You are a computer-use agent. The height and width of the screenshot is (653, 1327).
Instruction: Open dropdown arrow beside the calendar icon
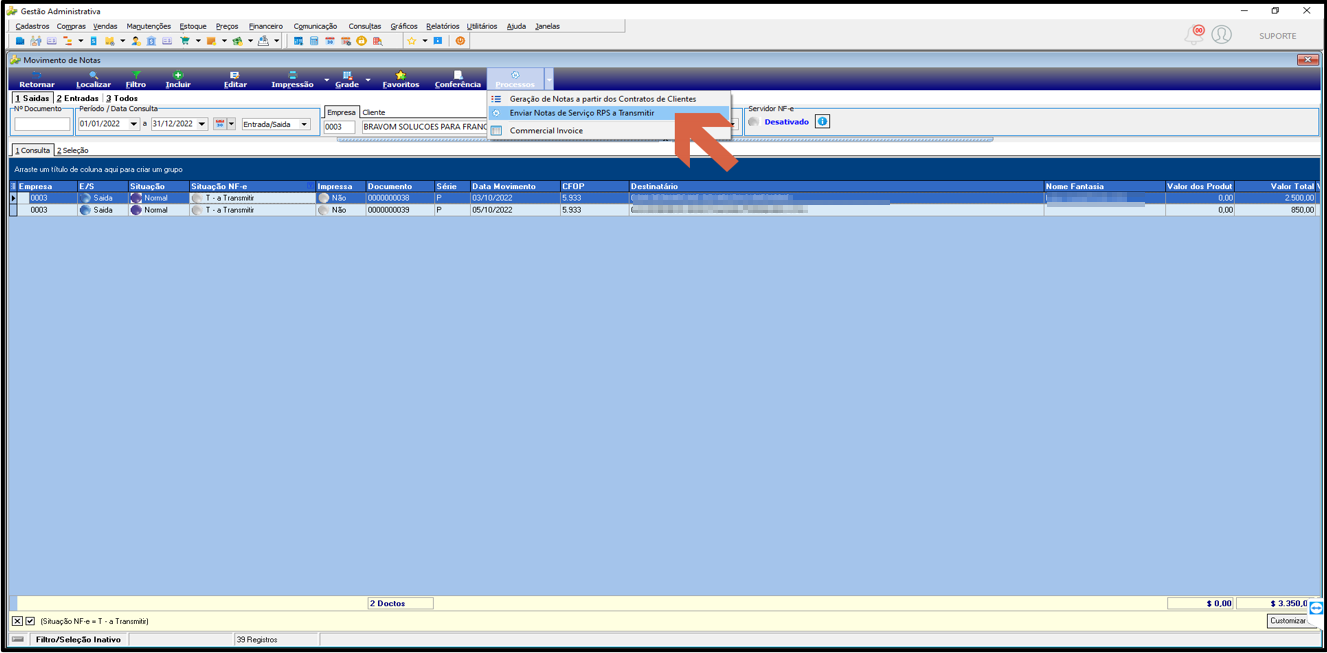coord(232,124)
